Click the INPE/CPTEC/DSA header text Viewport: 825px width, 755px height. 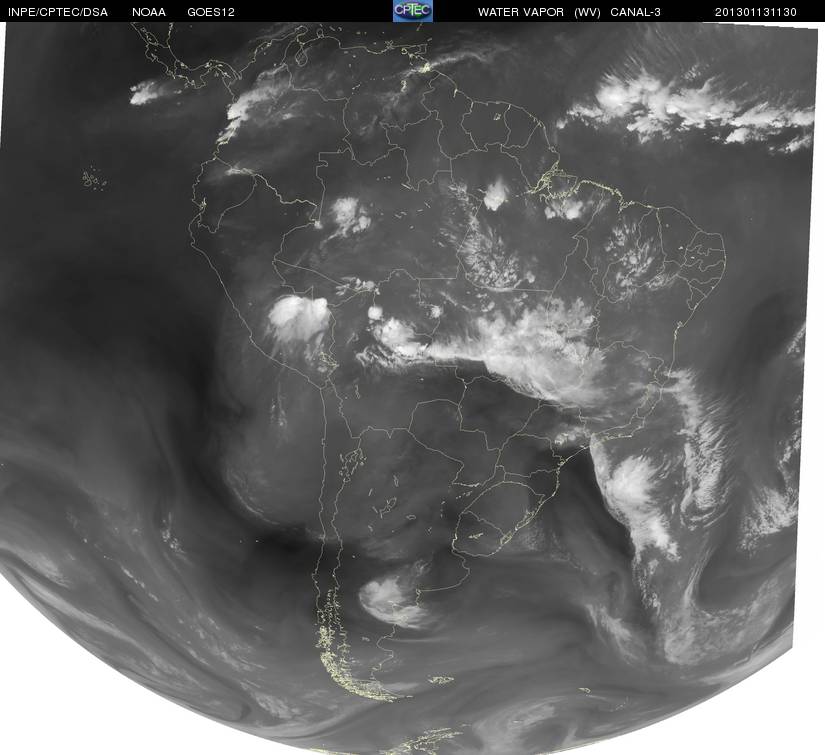[x=58, y=12]
